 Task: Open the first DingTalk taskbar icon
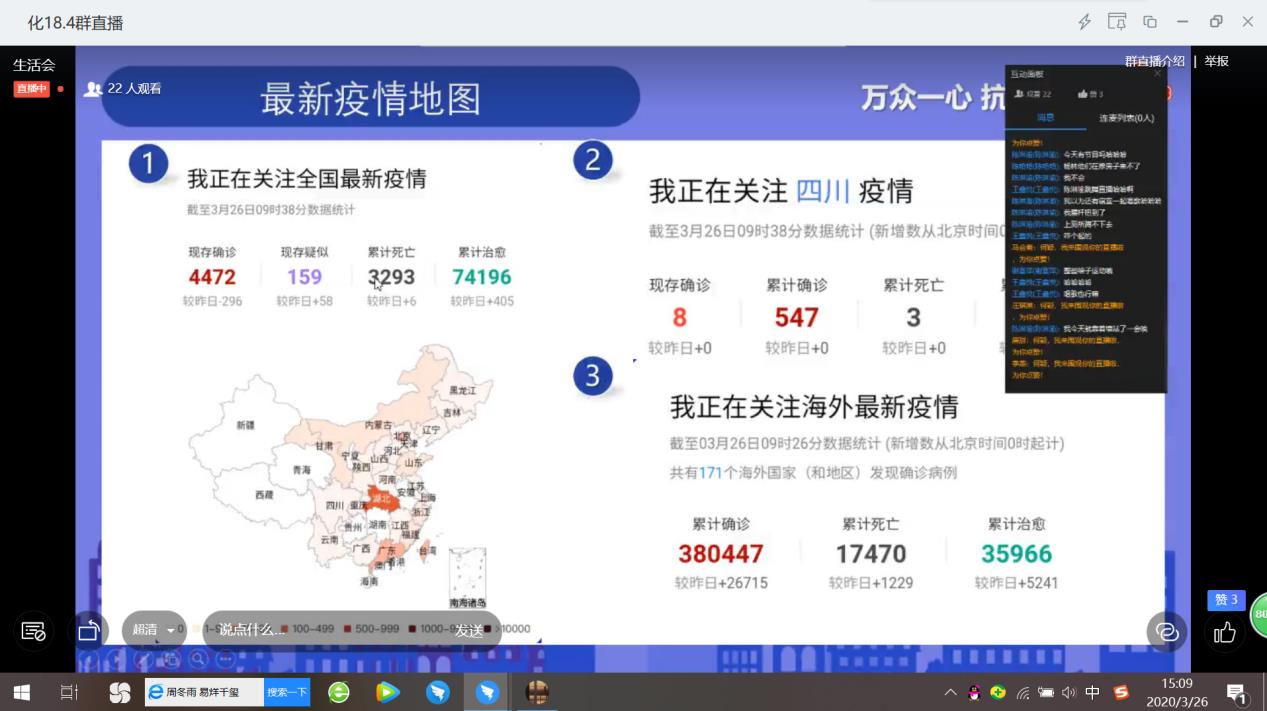click(x=438, y=692)
